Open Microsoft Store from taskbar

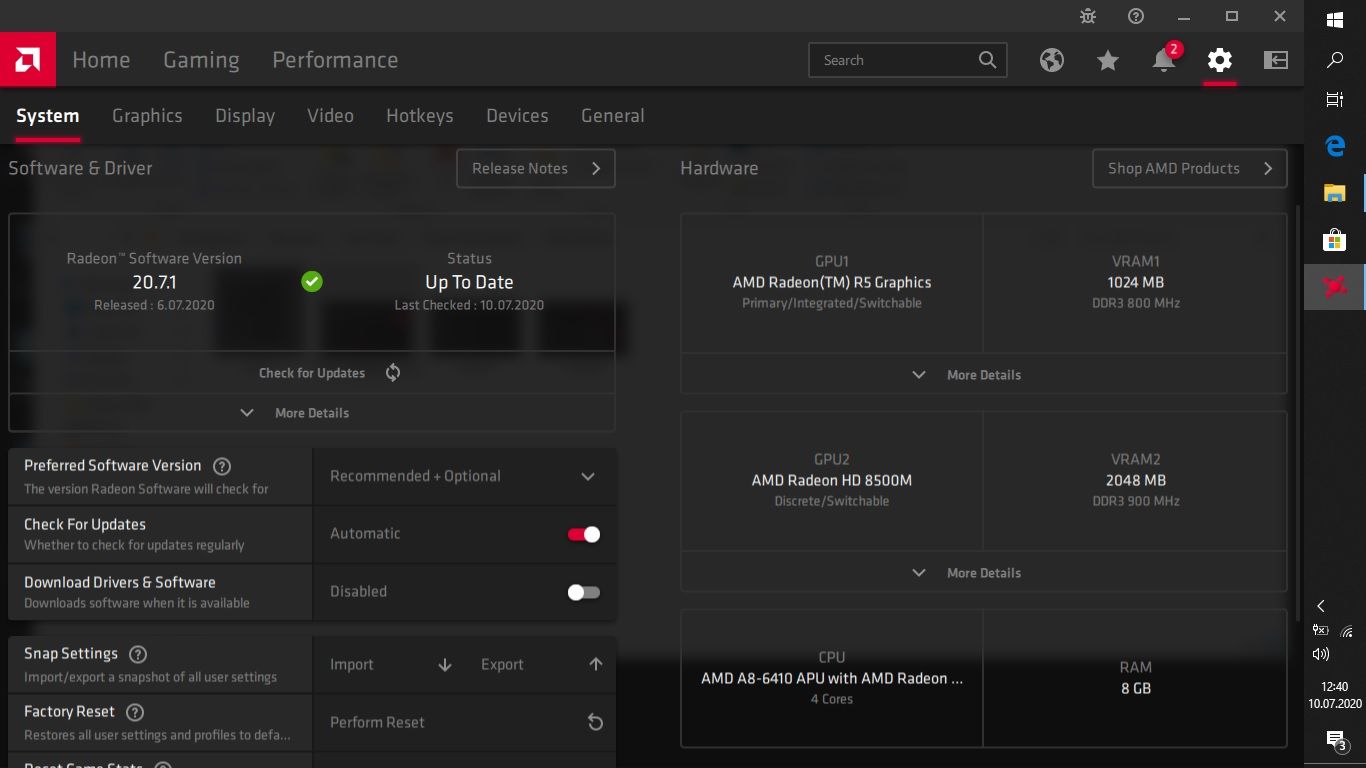pos(1335,240)
